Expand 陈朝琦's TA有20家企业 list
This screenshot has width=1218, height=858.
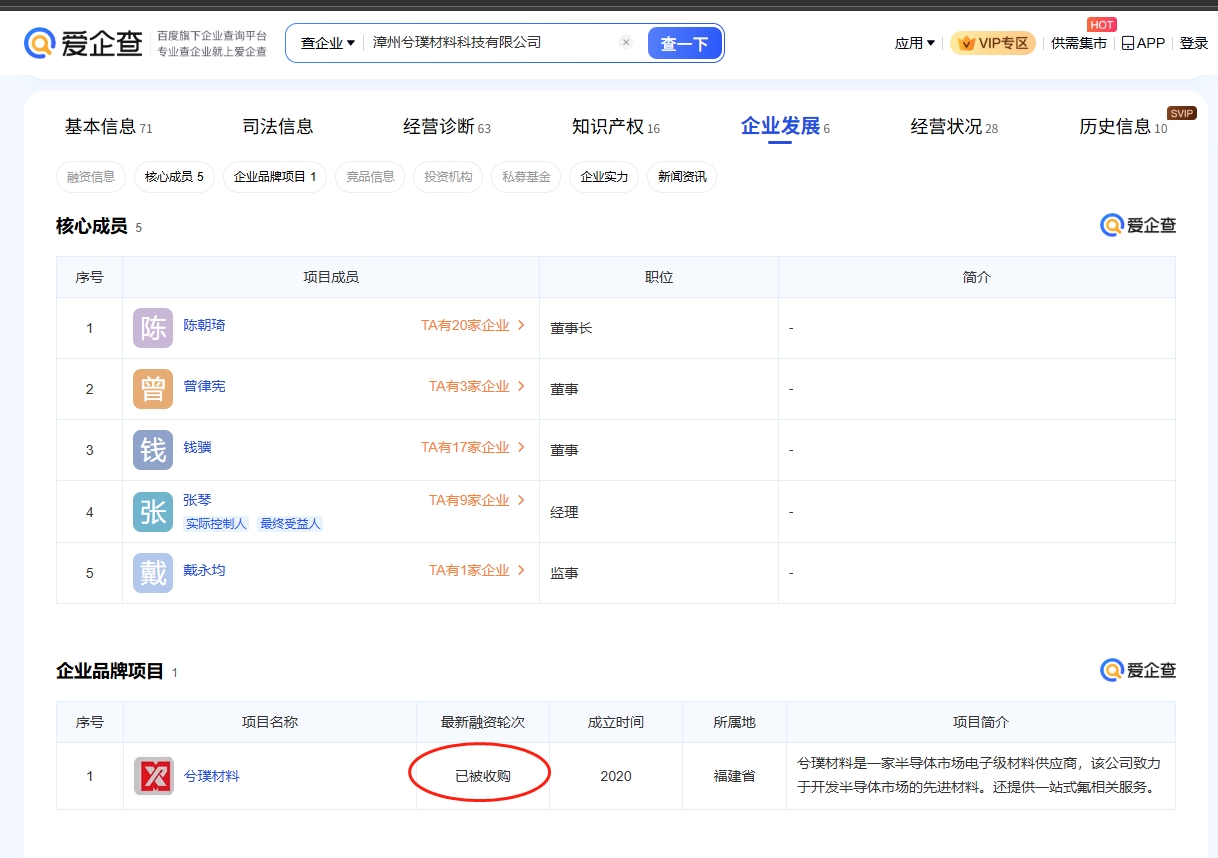pos(473,325)
